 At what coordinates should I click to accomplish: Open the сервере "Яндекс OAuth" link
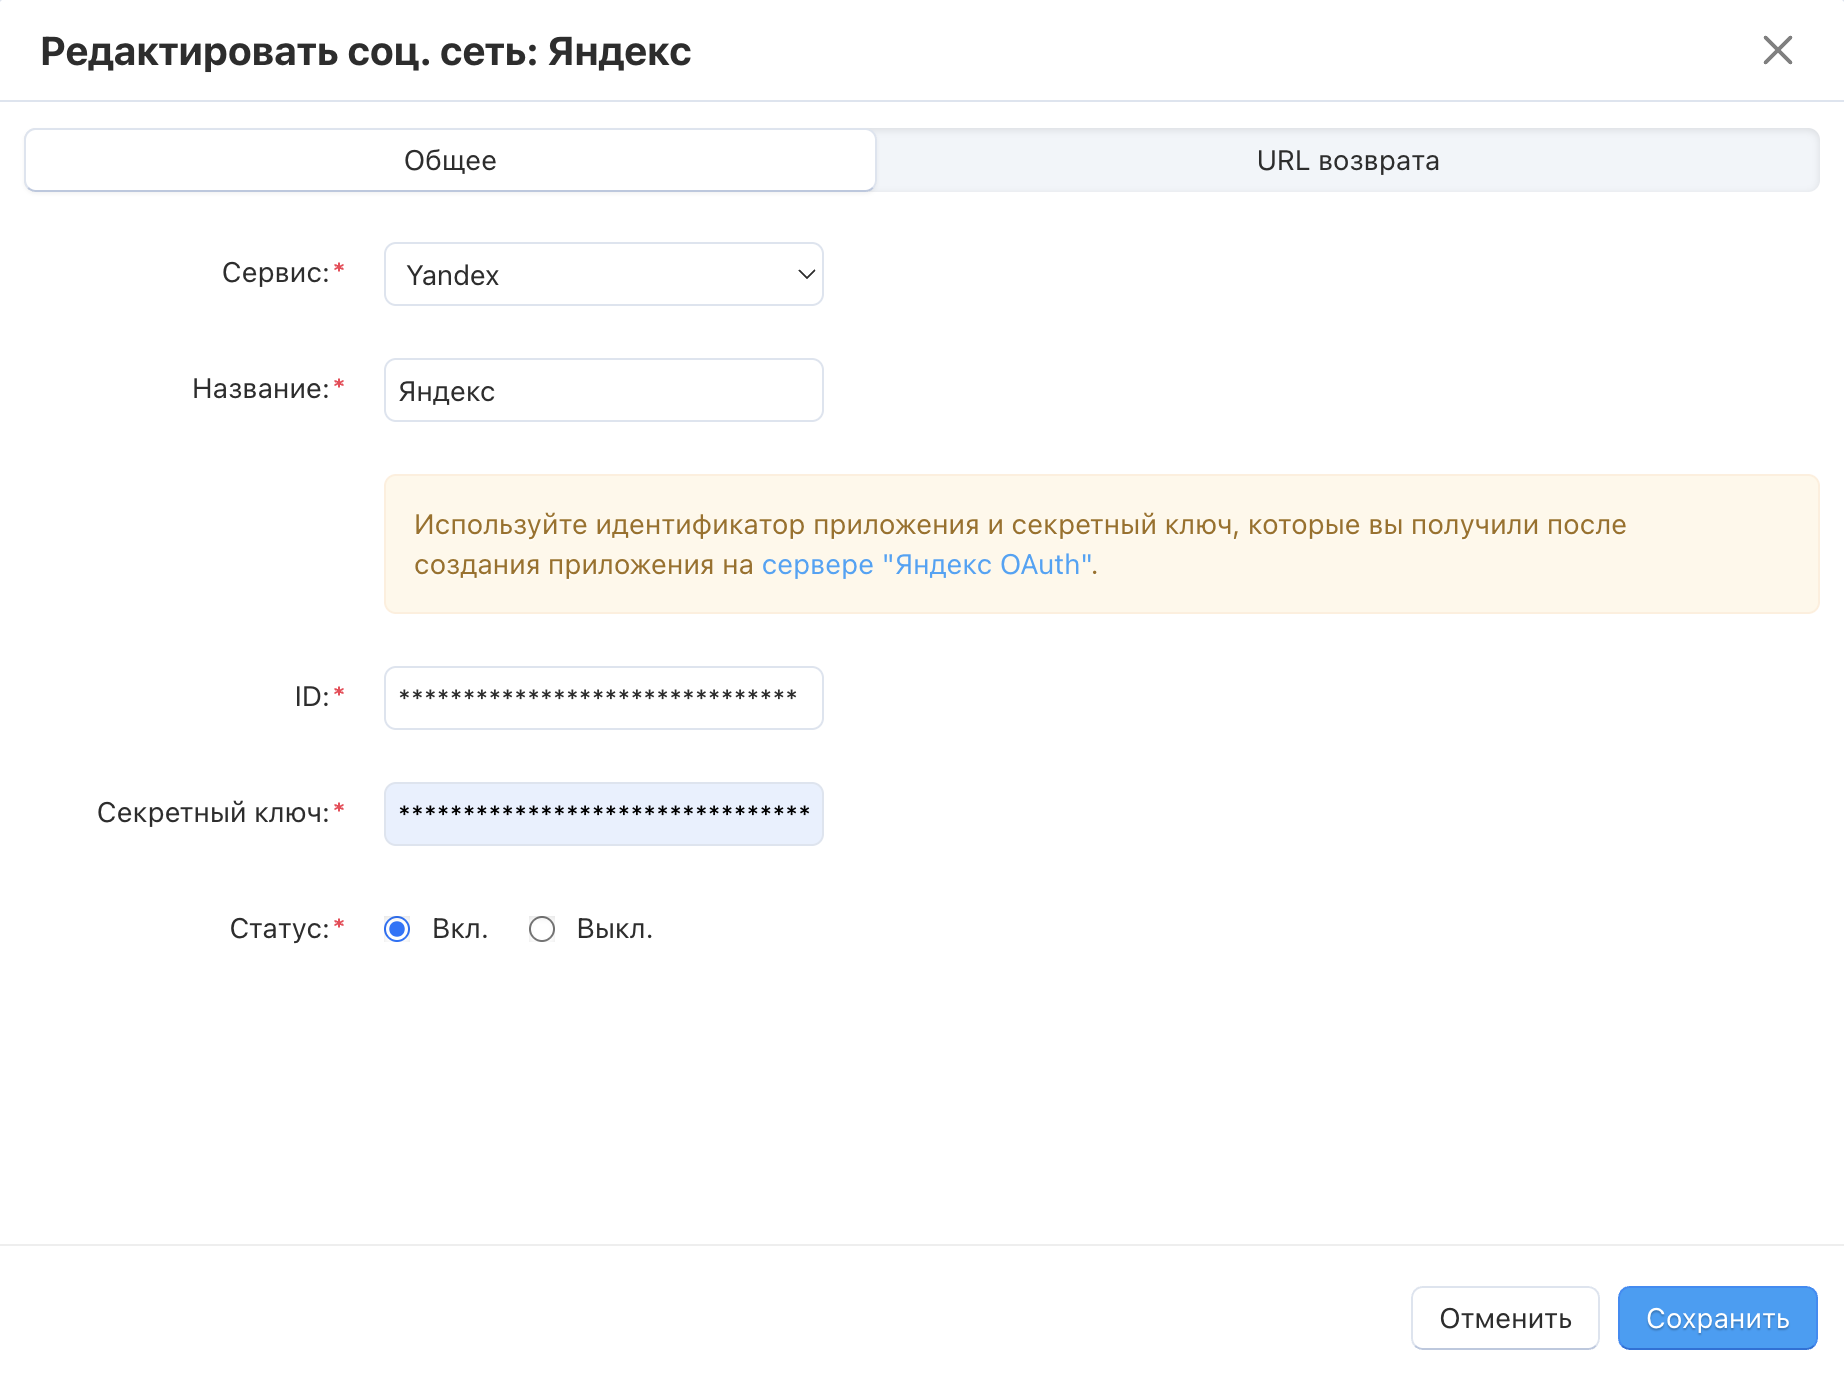[926, 565]
